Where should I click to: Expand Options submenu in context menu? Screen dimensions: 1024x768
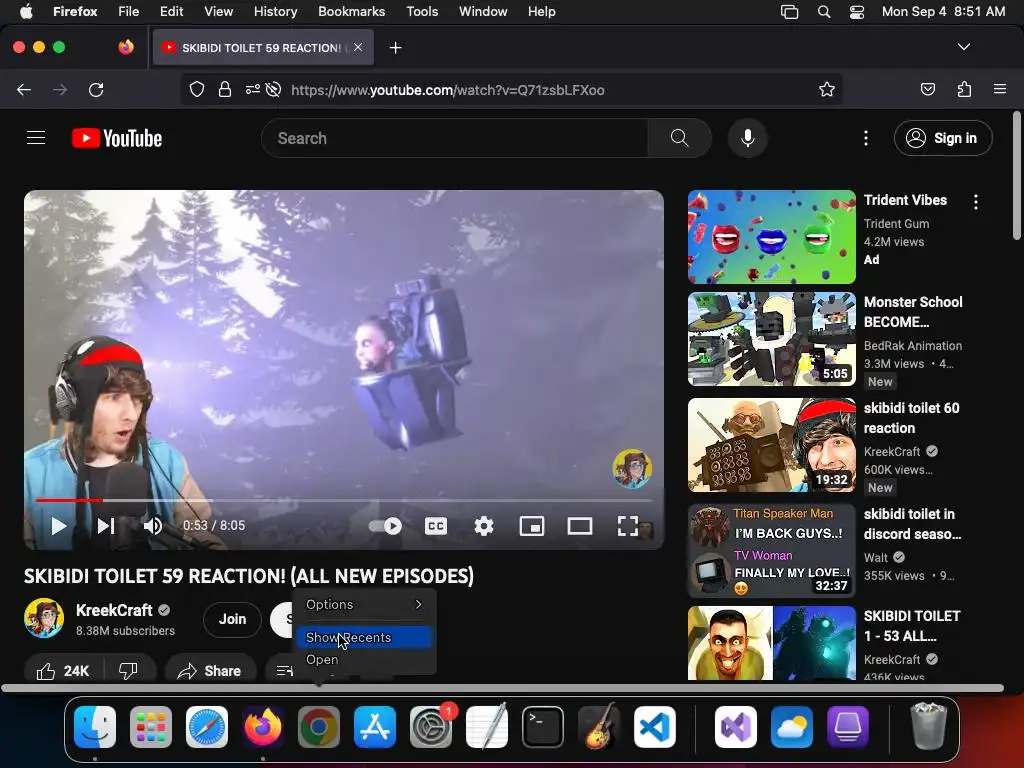364,605
